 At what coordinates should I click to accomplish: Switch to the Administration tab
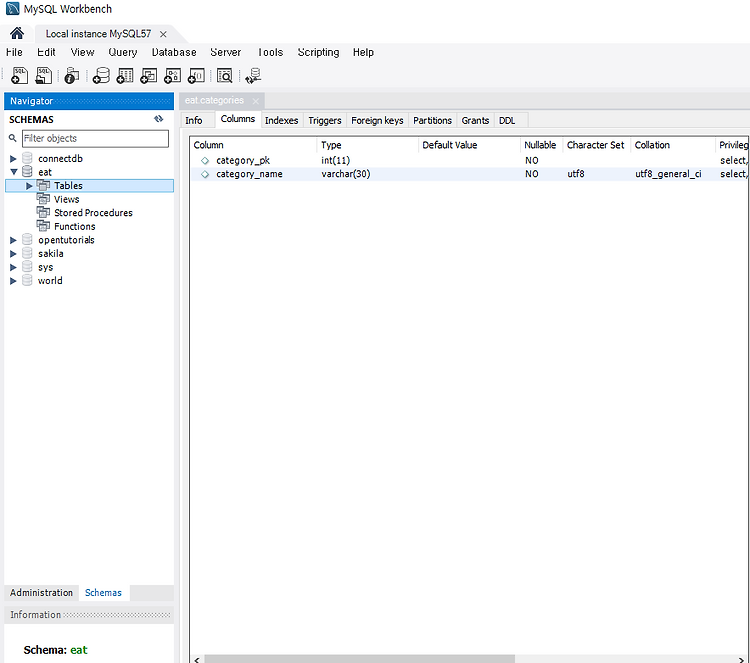42,593
